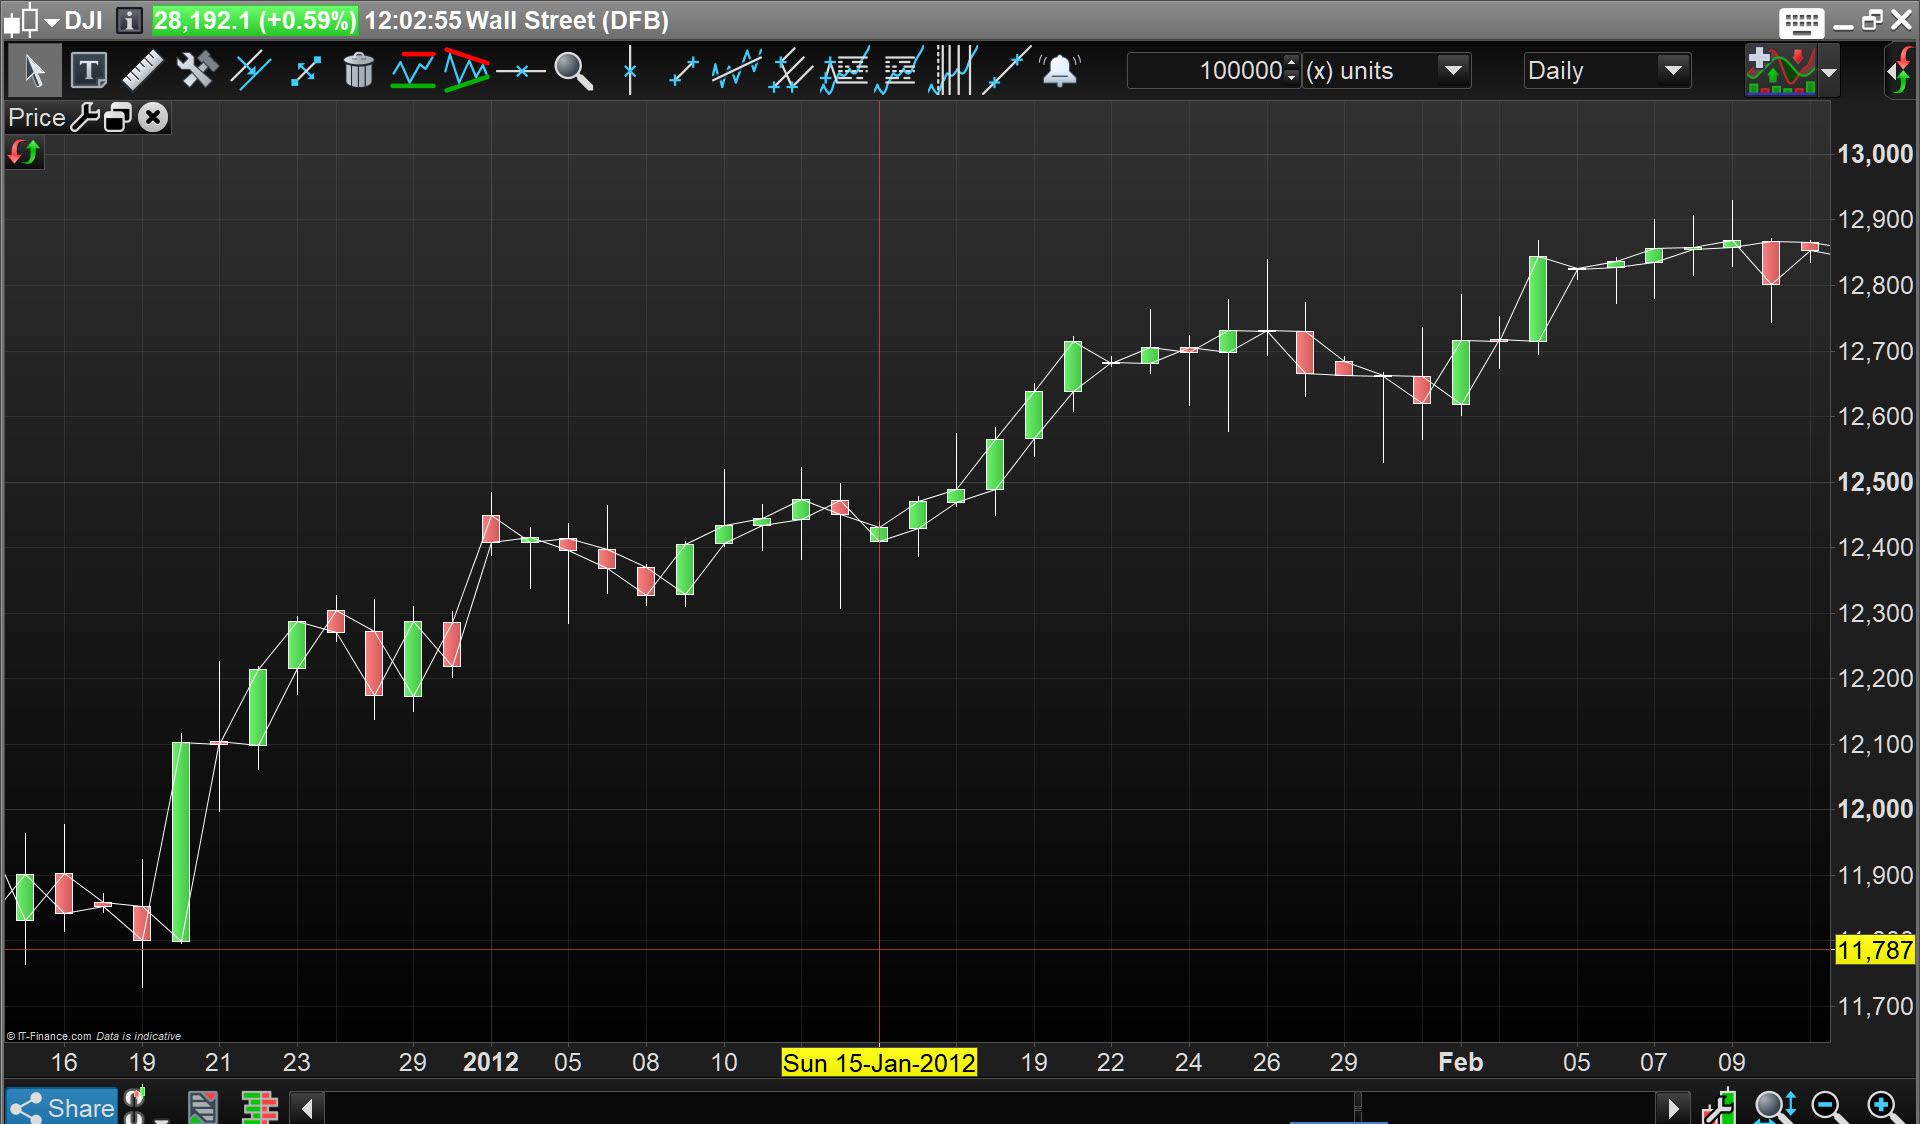1920x1124 pixels.
Task: Close the Price panel
Action: pos(153,118)
